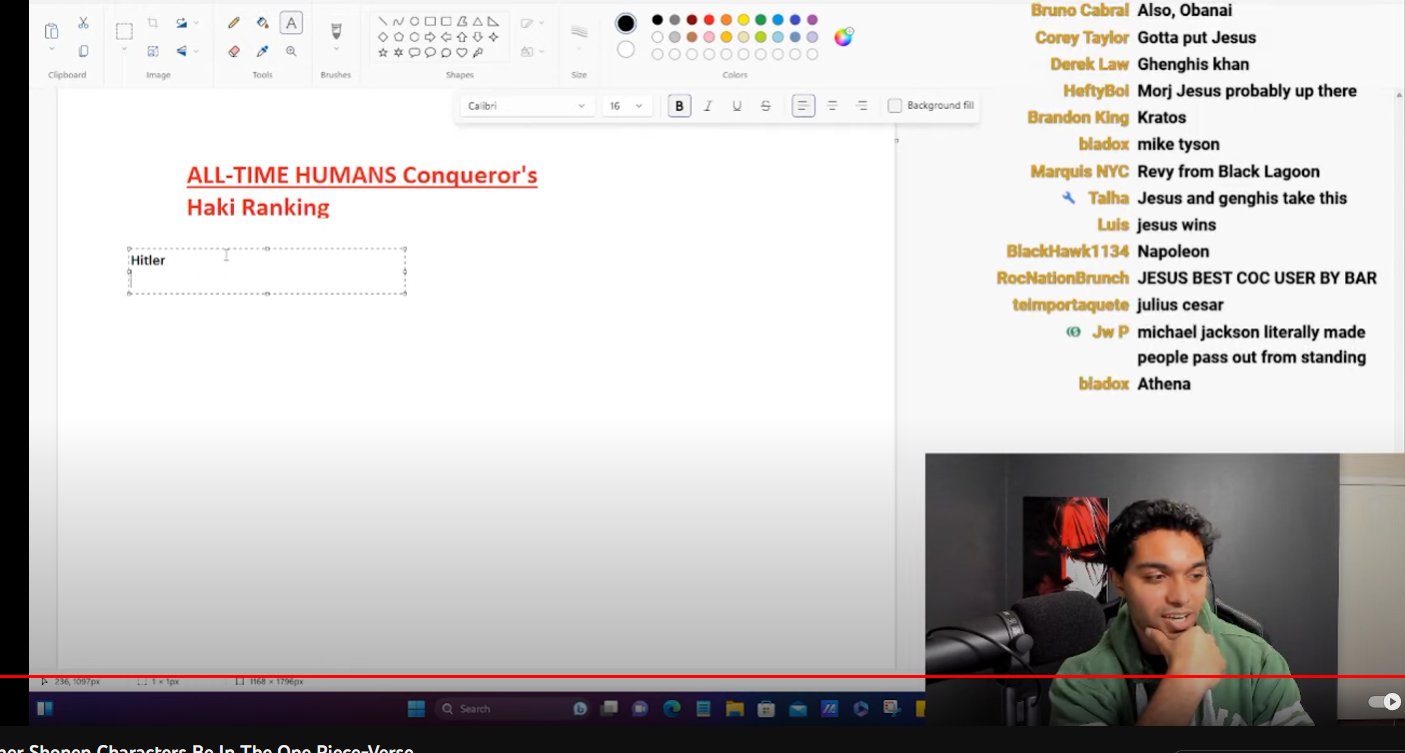This screenshot has height=753, width=1405.
Task: Click BlackHawk1134's chat username
Action: point(1068,251)
